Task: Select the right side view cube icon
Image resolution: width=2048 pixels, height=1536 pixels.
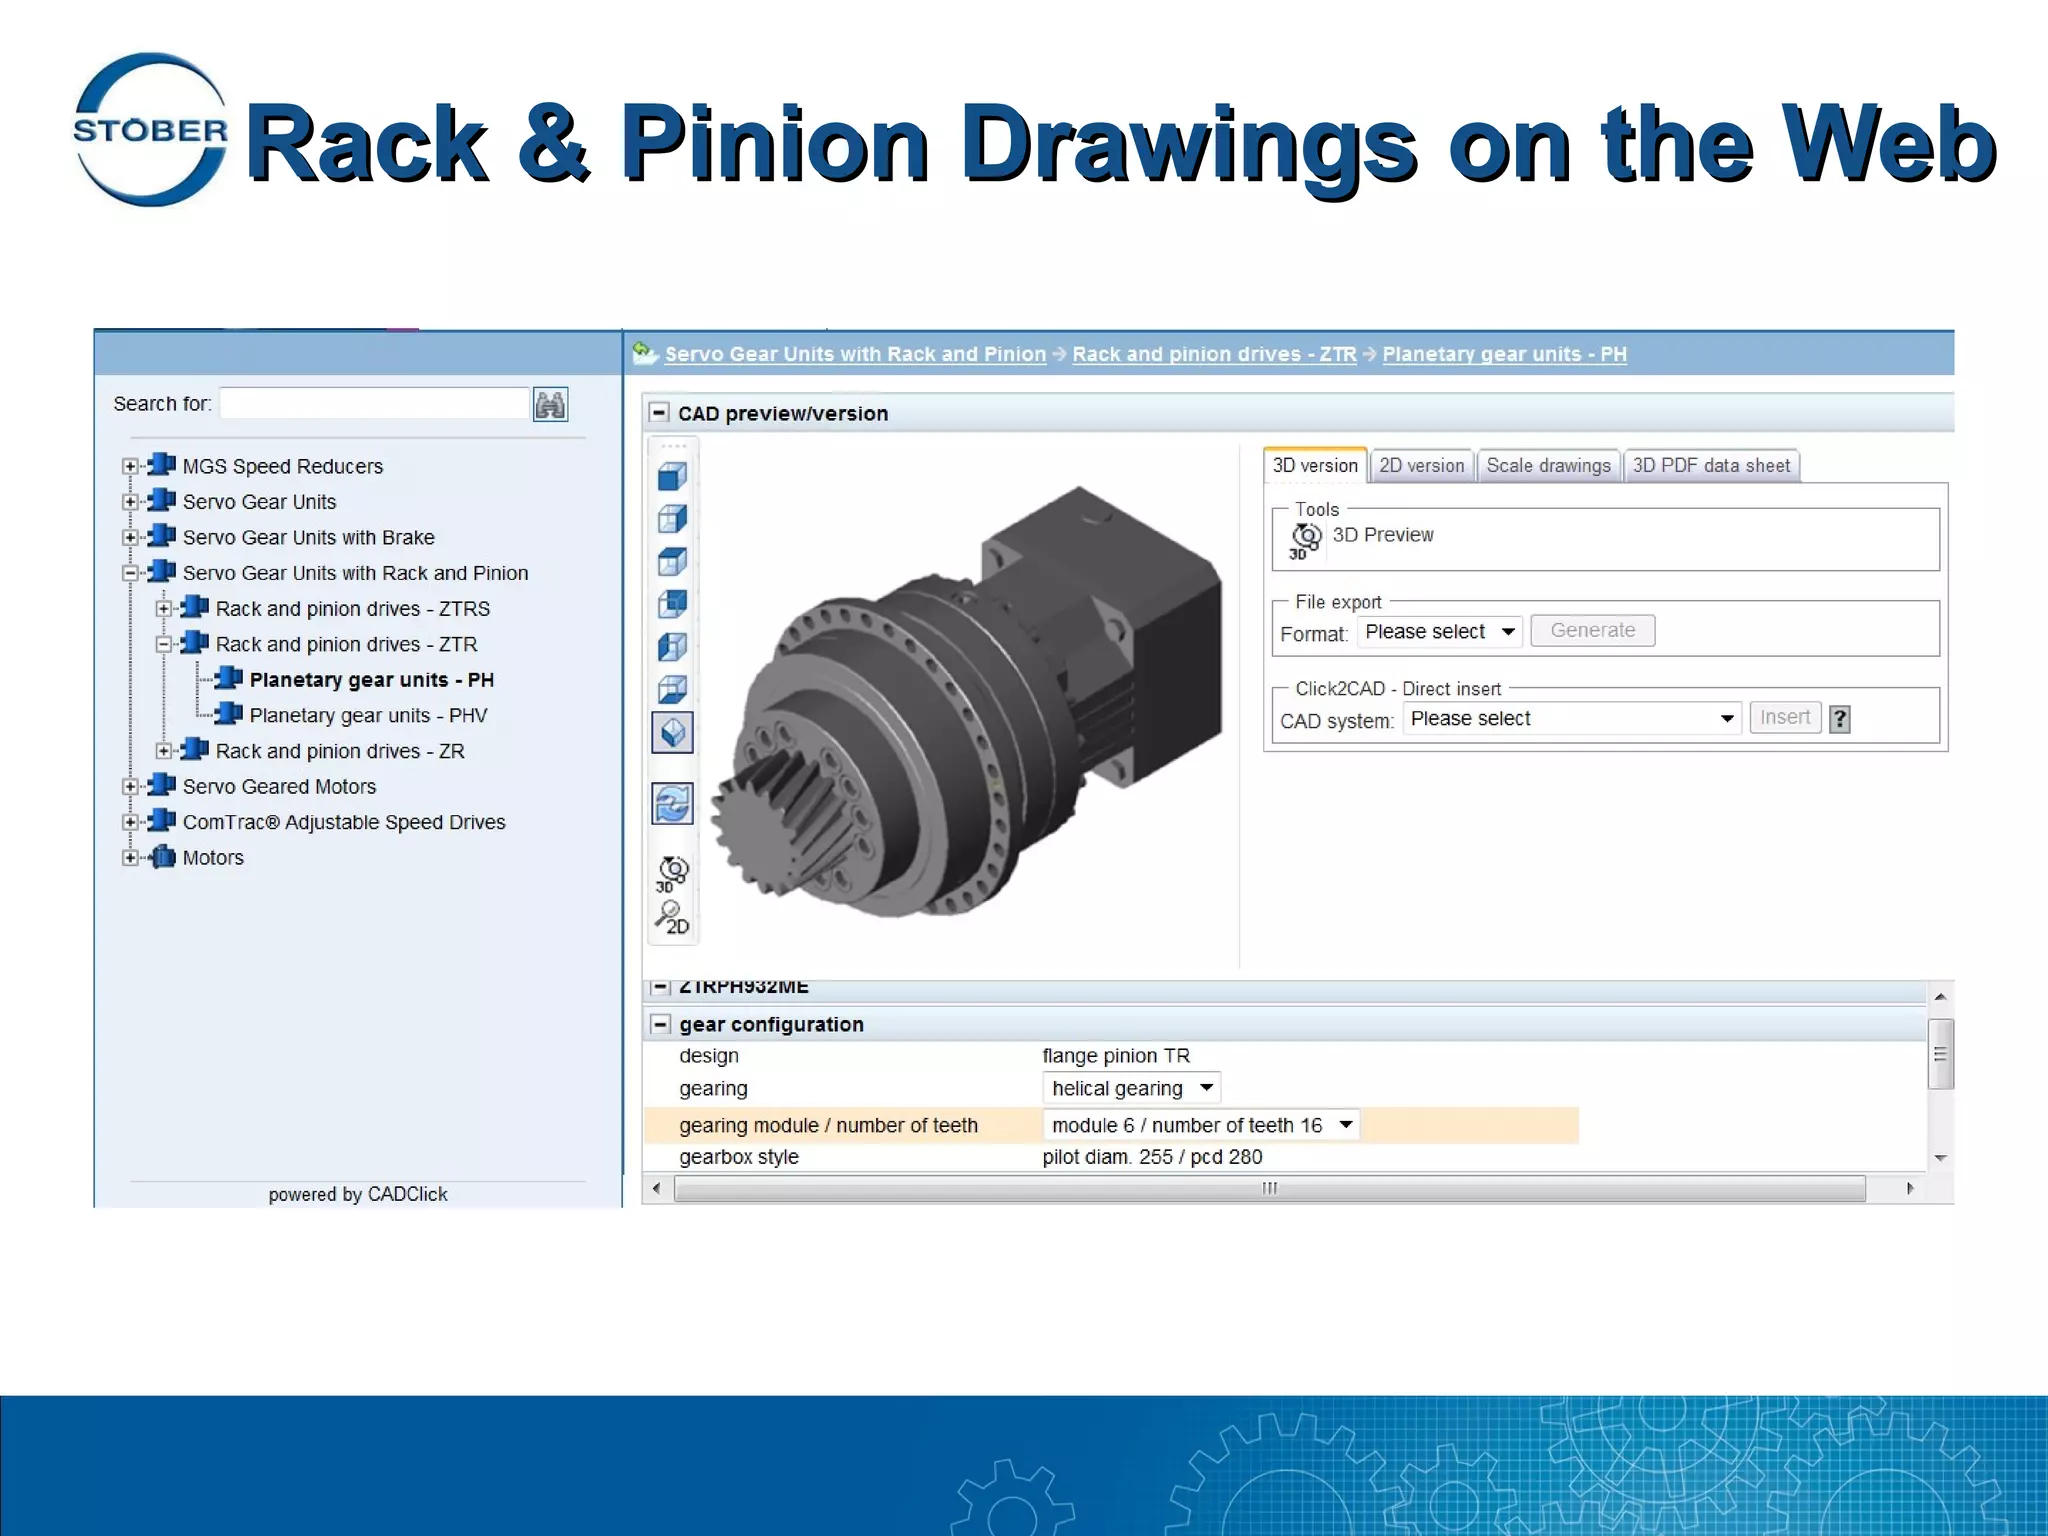Action: tap(672, 519)
